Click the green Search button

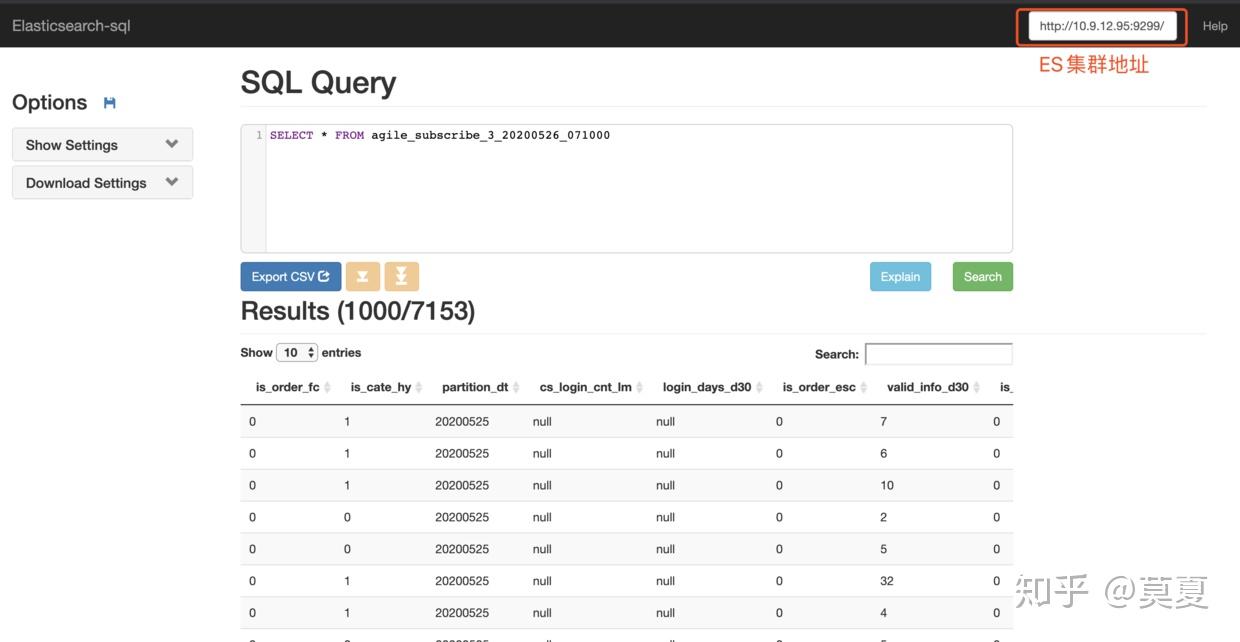[x=982, y=277]
